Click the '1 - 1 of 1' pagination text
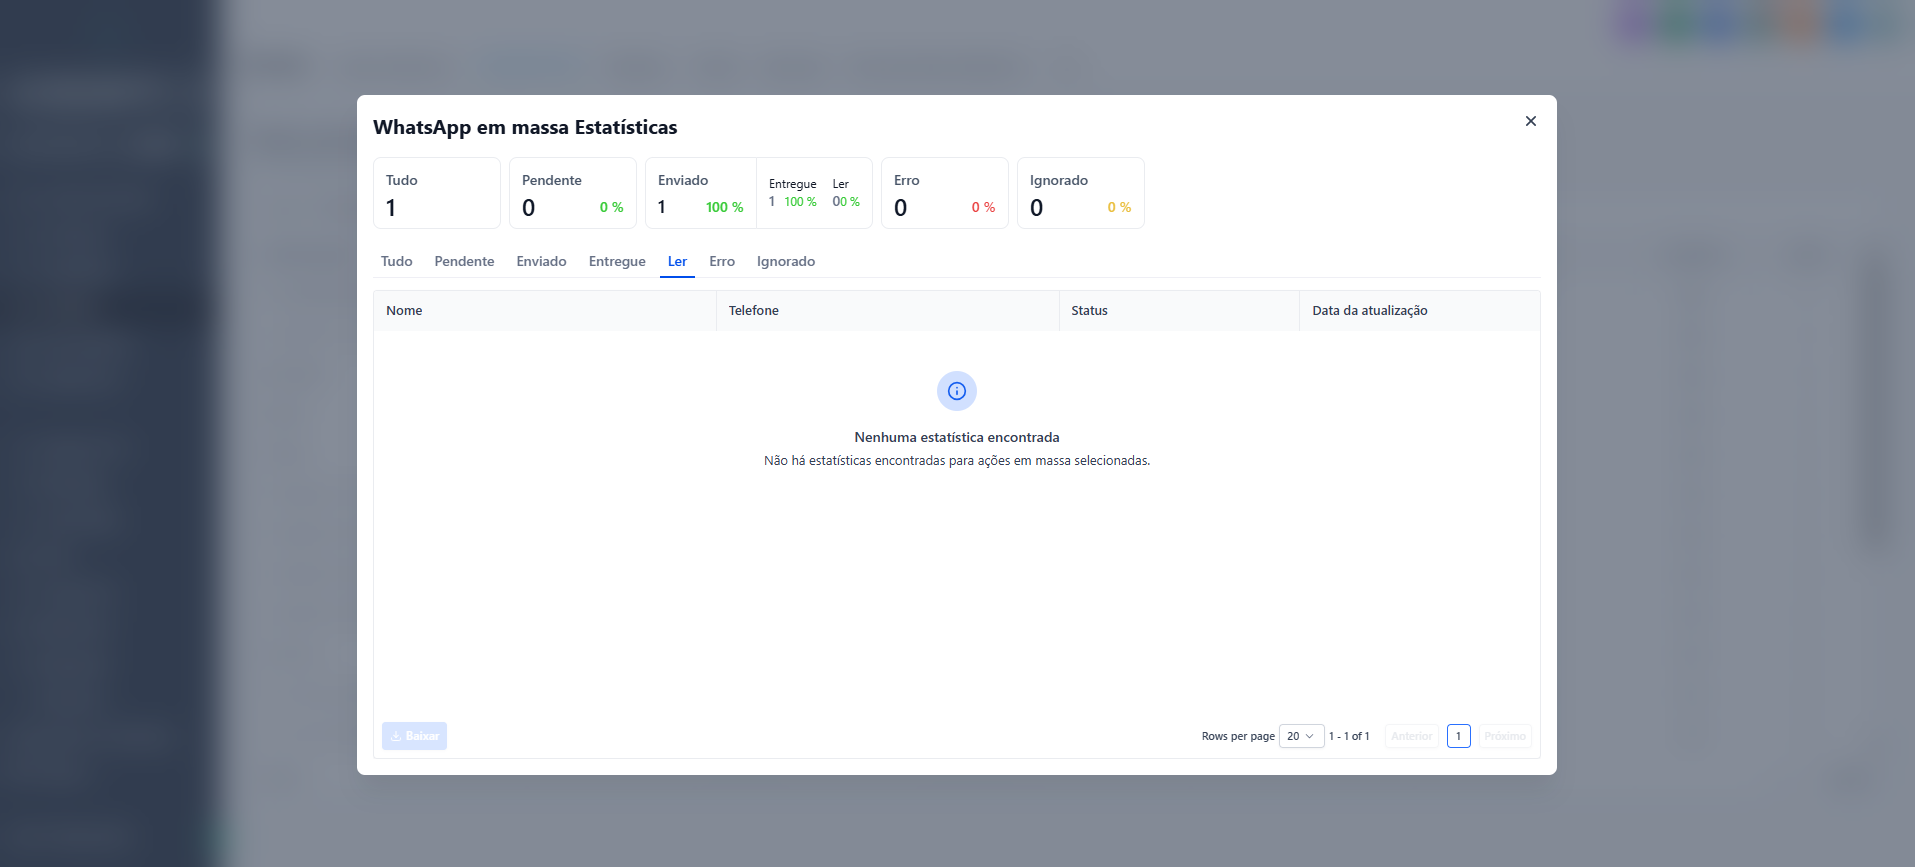1915x867 pixels. click(1349, 736)
